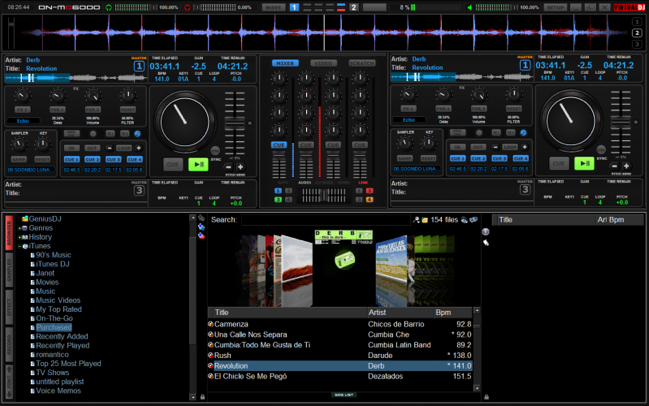This screenshot has width=649, height=406.
Task: Click the person search icon right of Search field
Action: (416, 220)
